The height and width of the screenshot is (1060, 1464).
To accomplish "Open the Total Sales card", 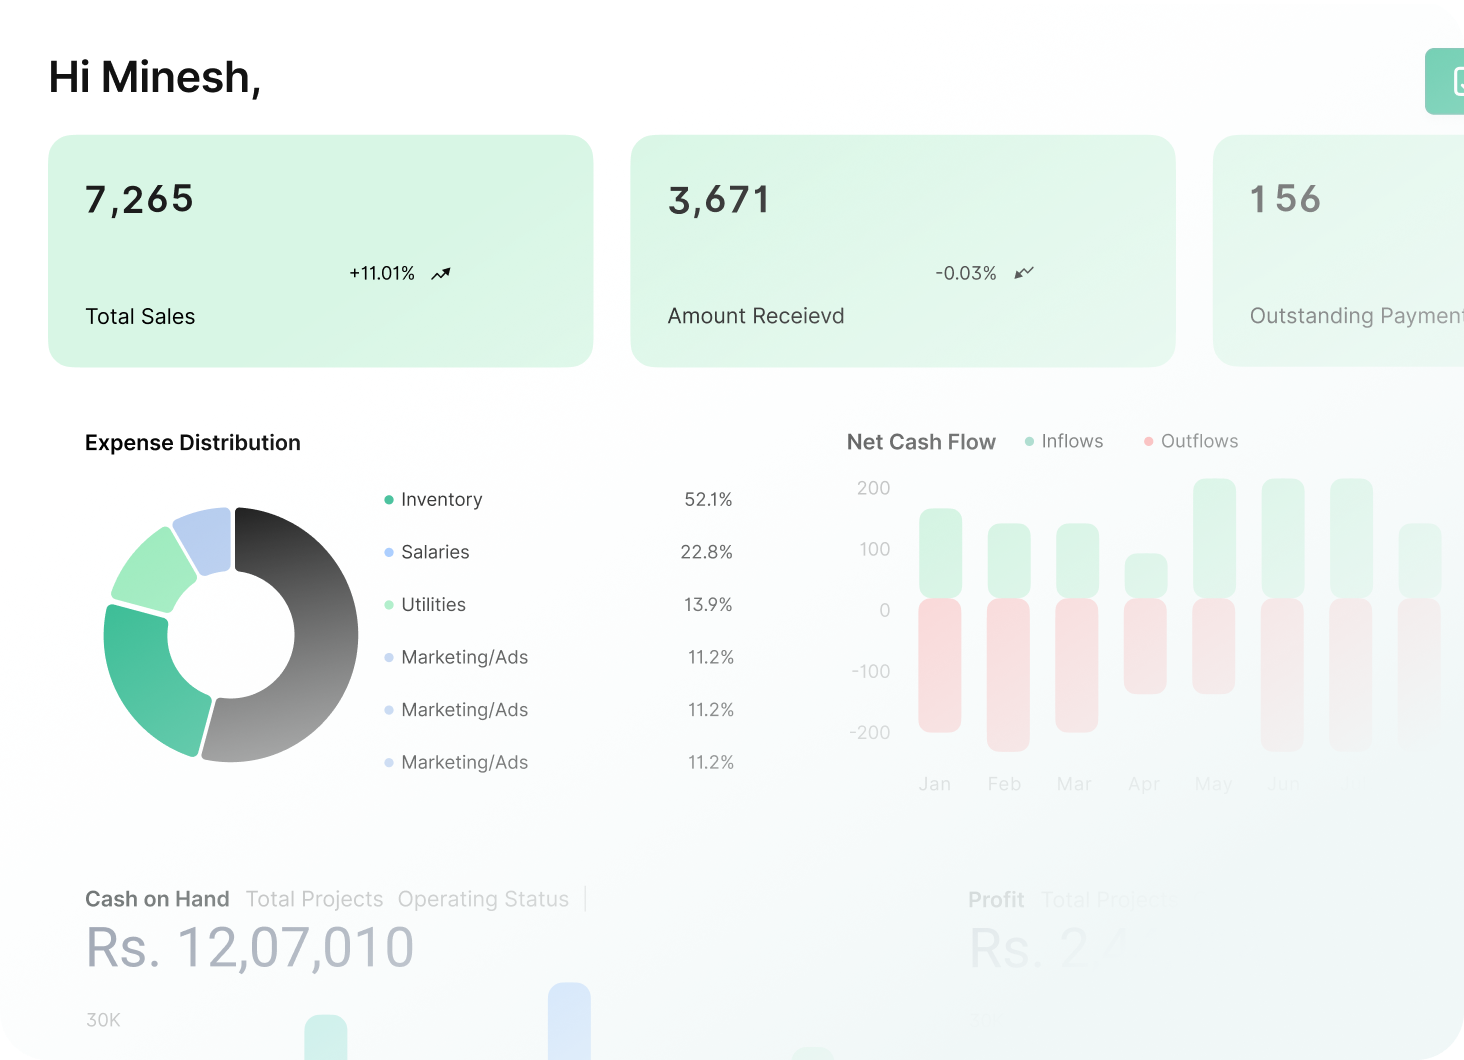I will click(x=320, y=251).
